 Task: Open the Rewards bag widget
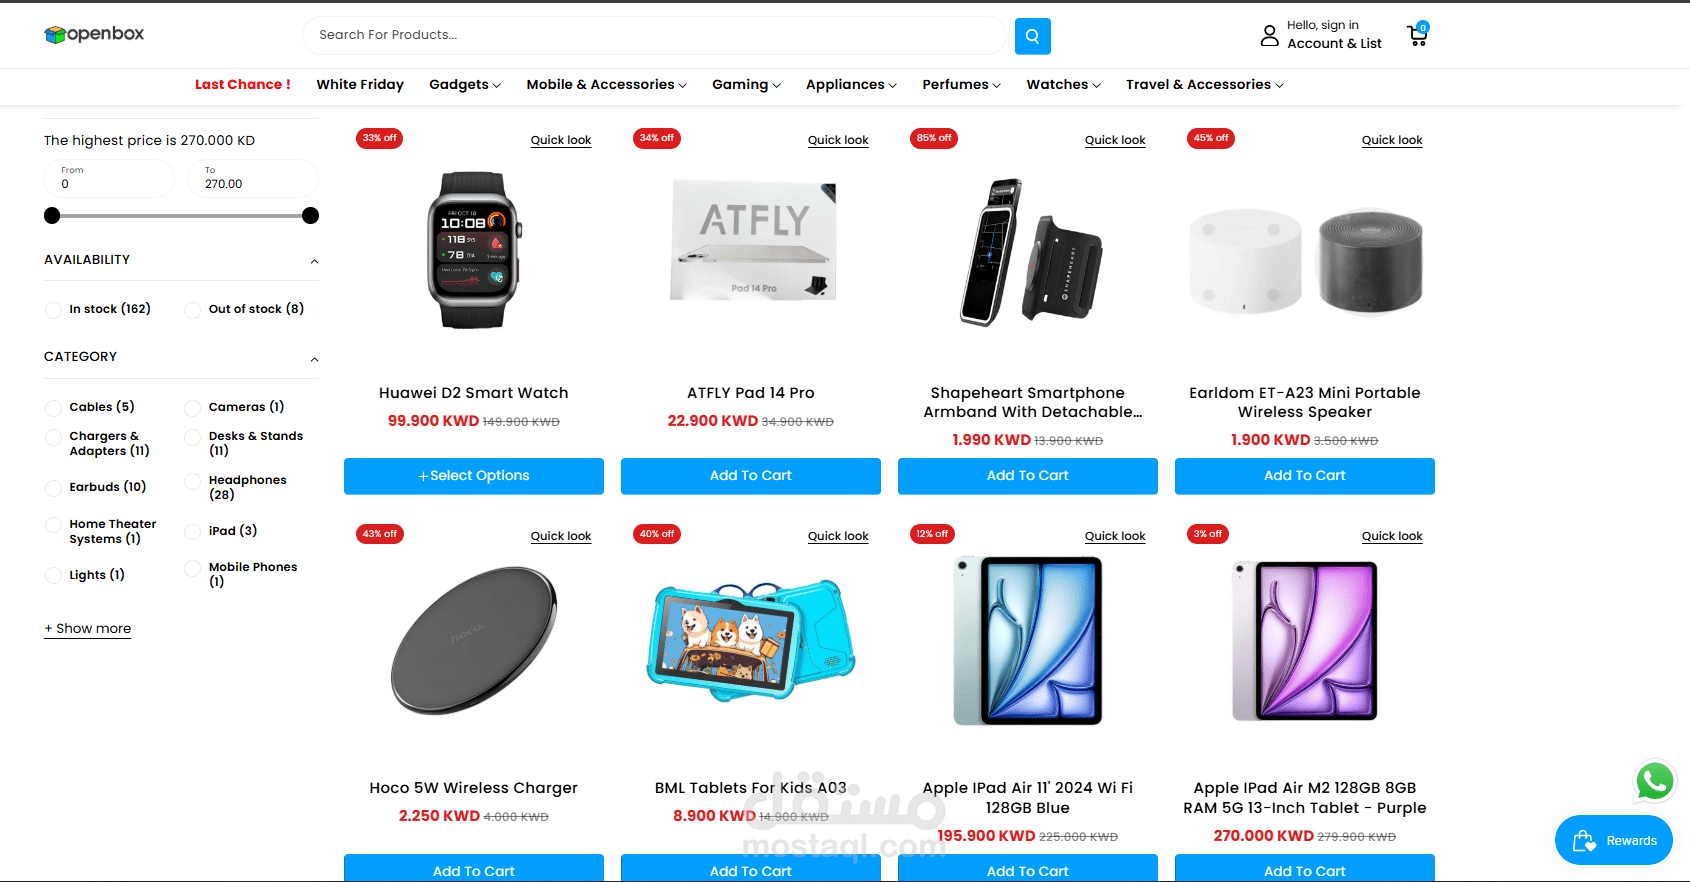(1613, 840)
